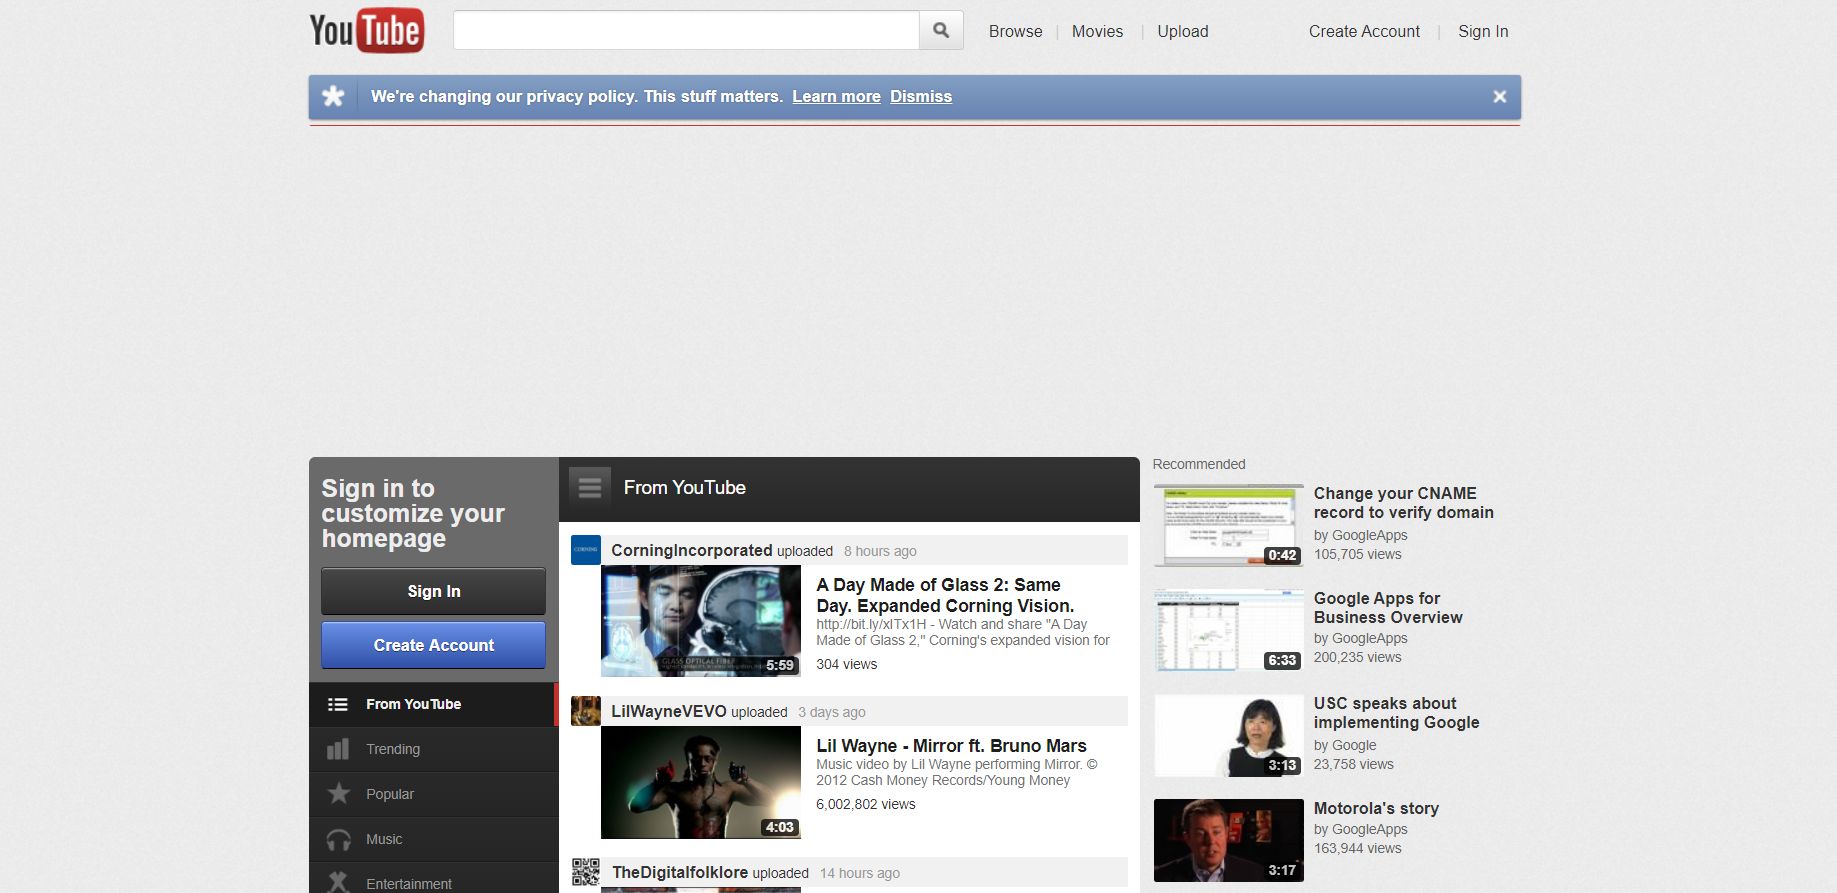Click the Music headphones icon
Screen dimensions: 1837x893
click(338, 839)
